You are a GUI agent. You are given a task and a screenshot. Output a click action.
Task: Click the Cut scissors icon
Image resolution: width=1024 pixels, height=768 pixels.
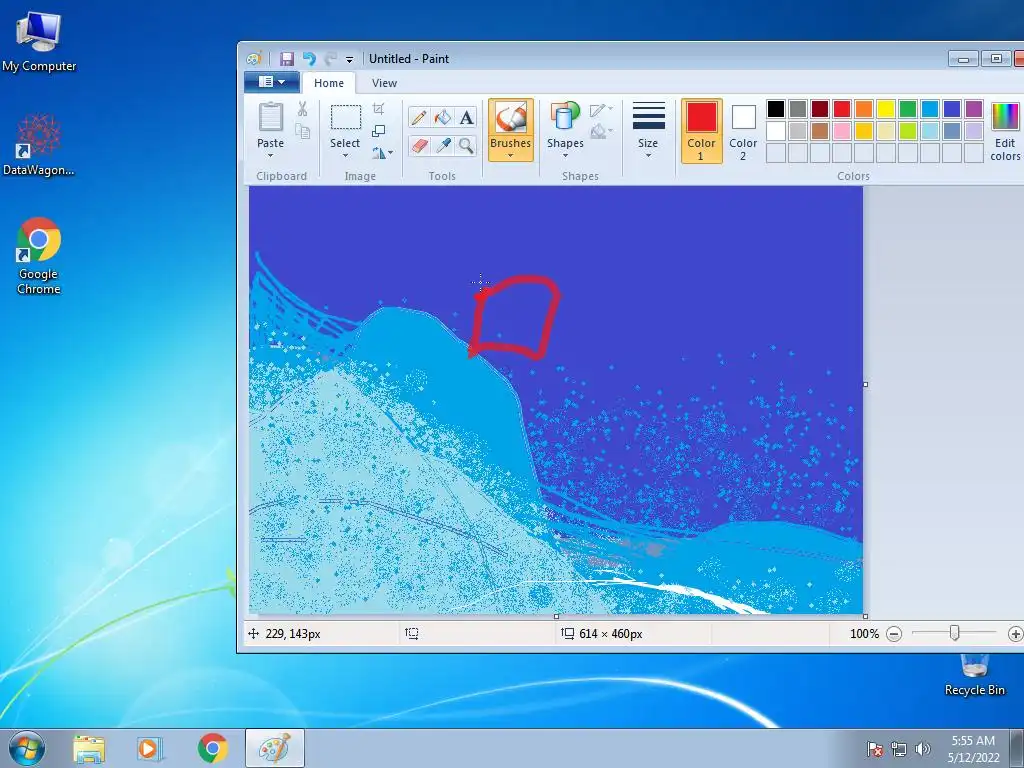click(302, 109)
